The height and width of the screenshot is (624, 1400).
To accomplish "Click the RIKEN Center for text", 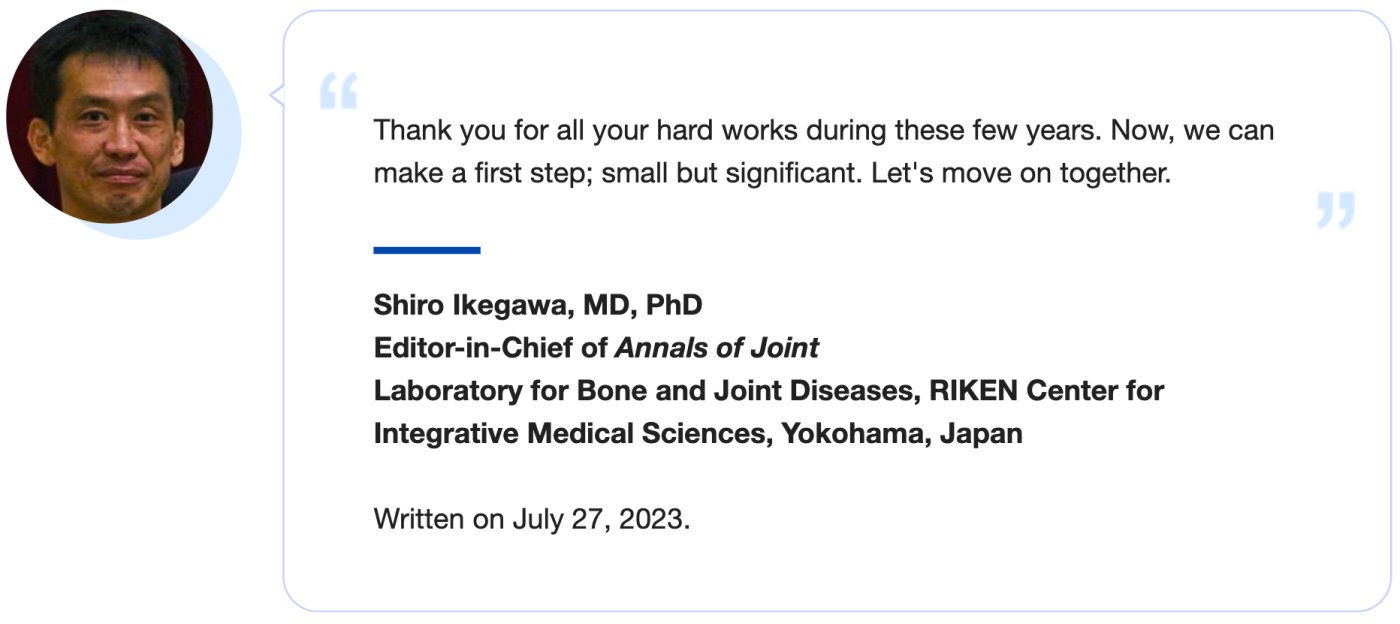I will pyautogui.click(x=1046, y=391).
